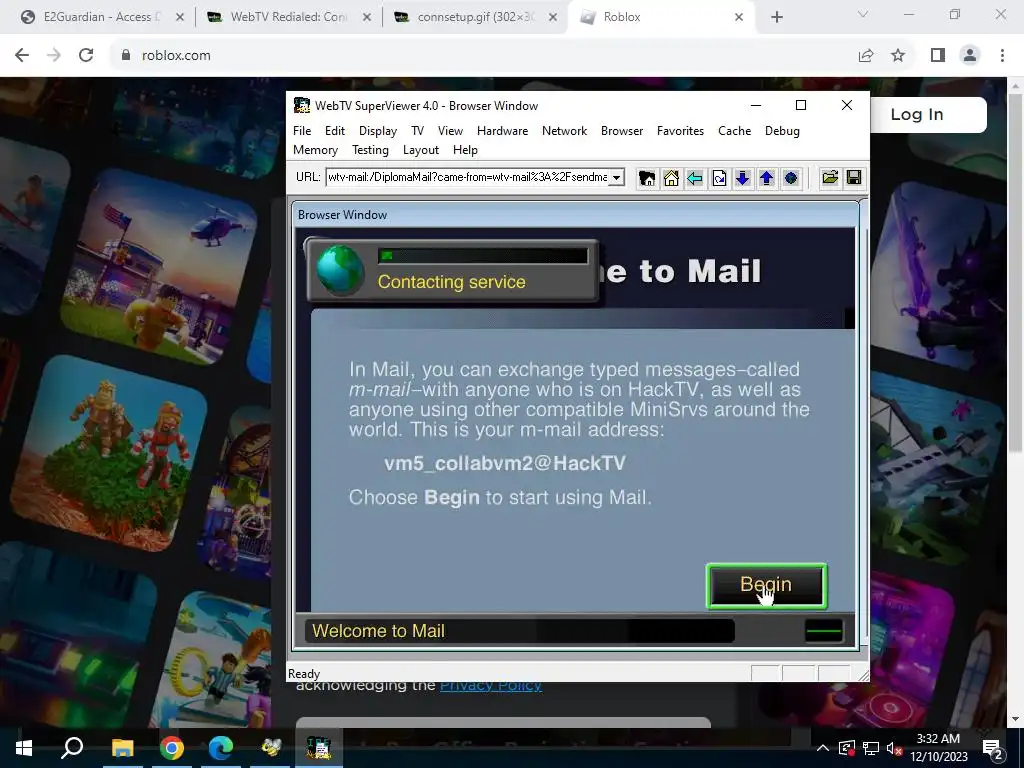1024x768 pixels.
Task: Click the Log In button on Roblox page
Action: 928,115
